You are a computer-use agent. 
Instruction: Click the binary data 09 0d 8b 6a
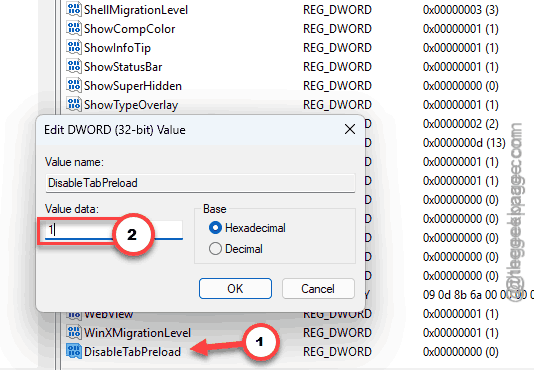tap(478, 295)
